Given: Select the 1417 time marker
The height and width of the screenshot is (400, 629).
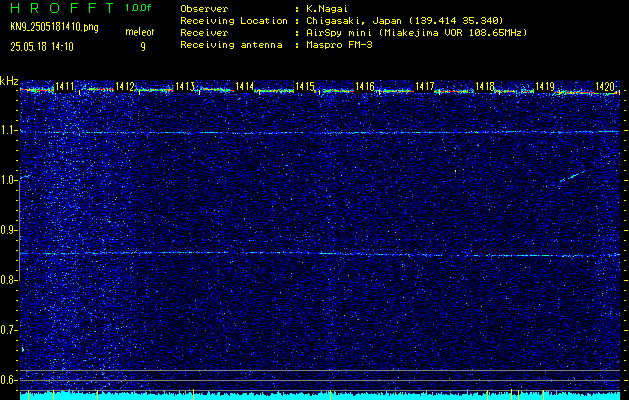Looking at the screenshot, I should [424, 86].
